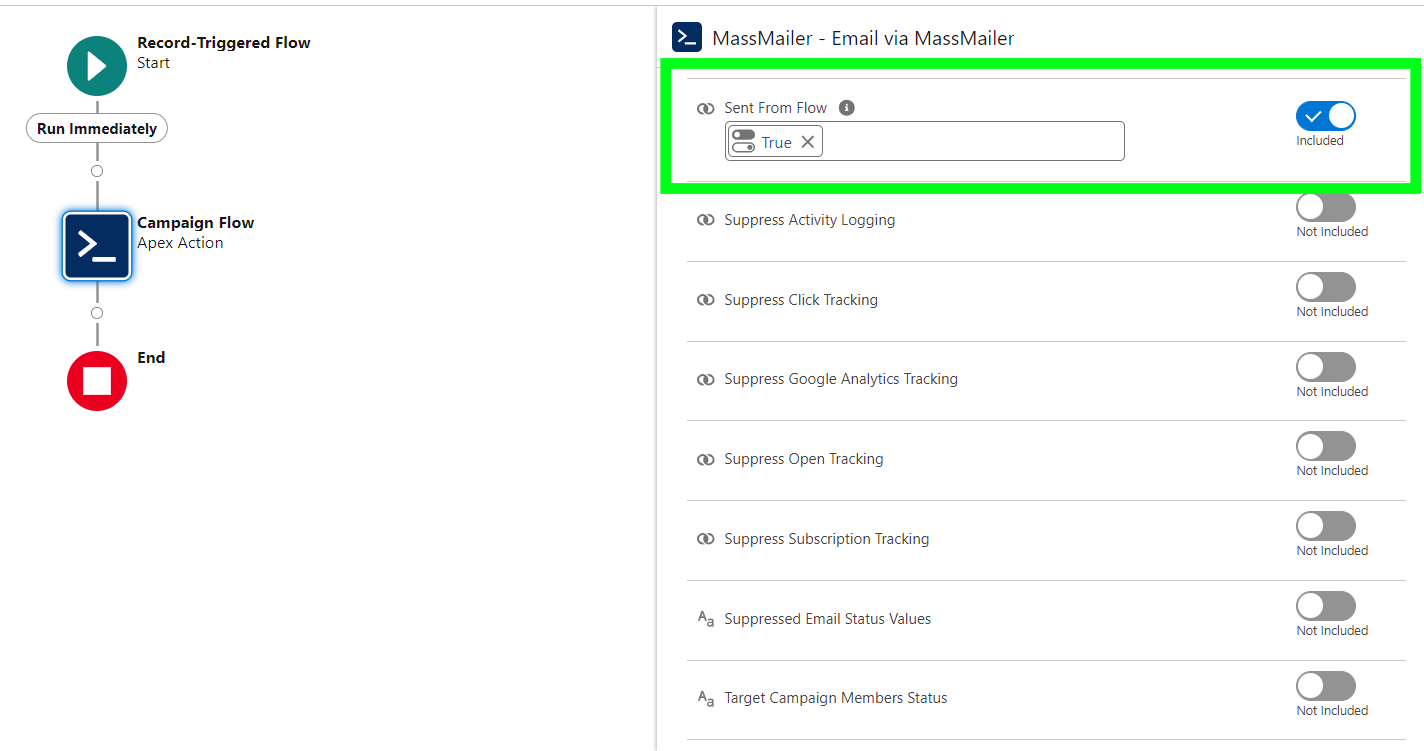Click the Suppress Google Analytics Tracking label
1424x751 pixels.
(x=841, y=379)
